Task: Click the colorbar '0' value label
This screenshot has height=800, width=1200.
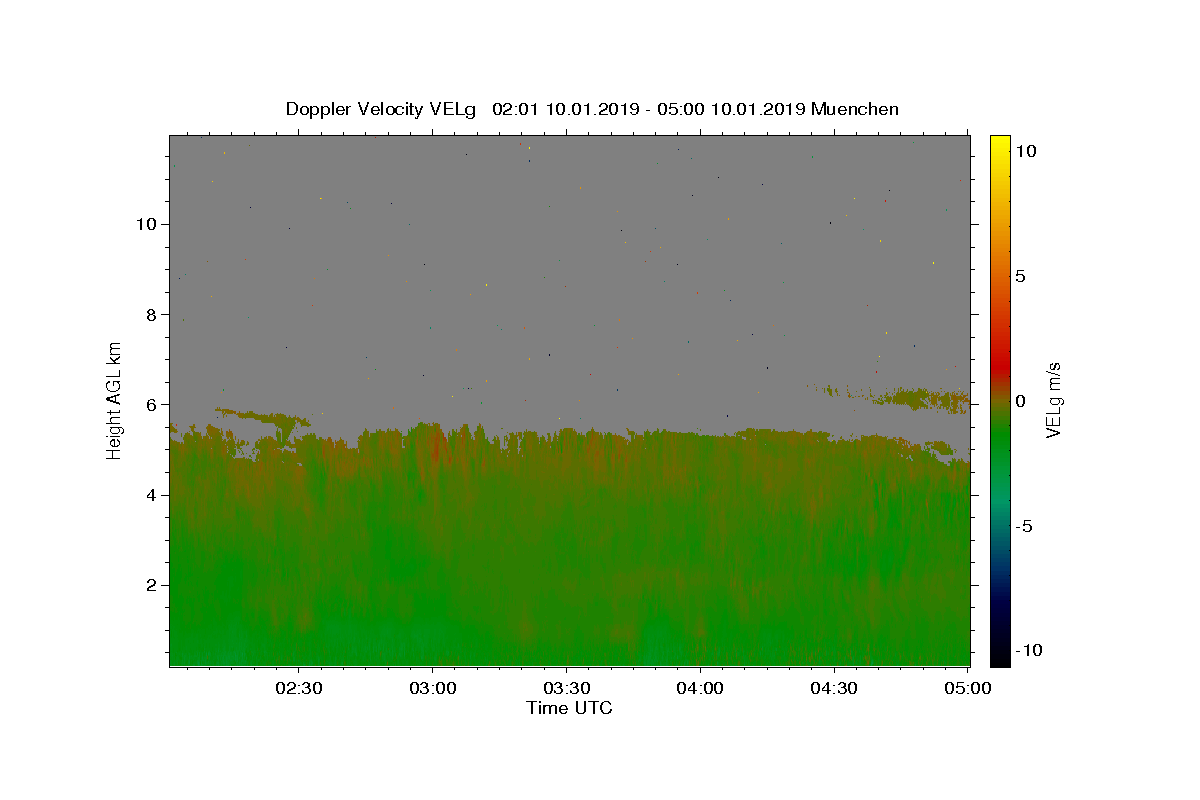Action: [x=1020, y=401]
